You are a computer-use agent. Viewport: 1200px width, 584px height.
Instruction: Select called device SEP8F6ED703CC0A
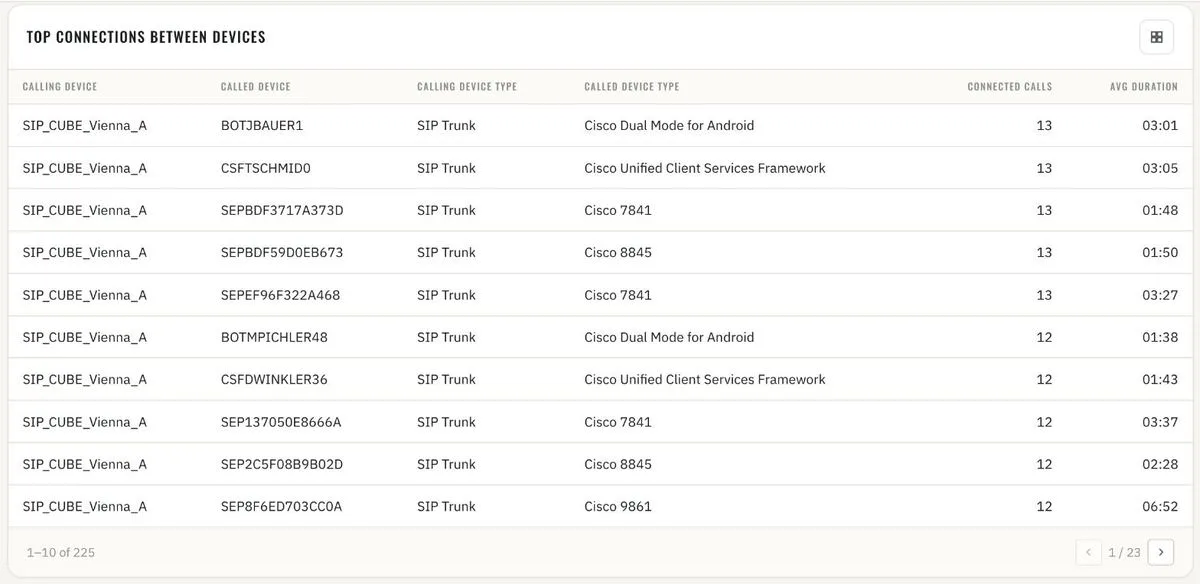tap(282, 506)
